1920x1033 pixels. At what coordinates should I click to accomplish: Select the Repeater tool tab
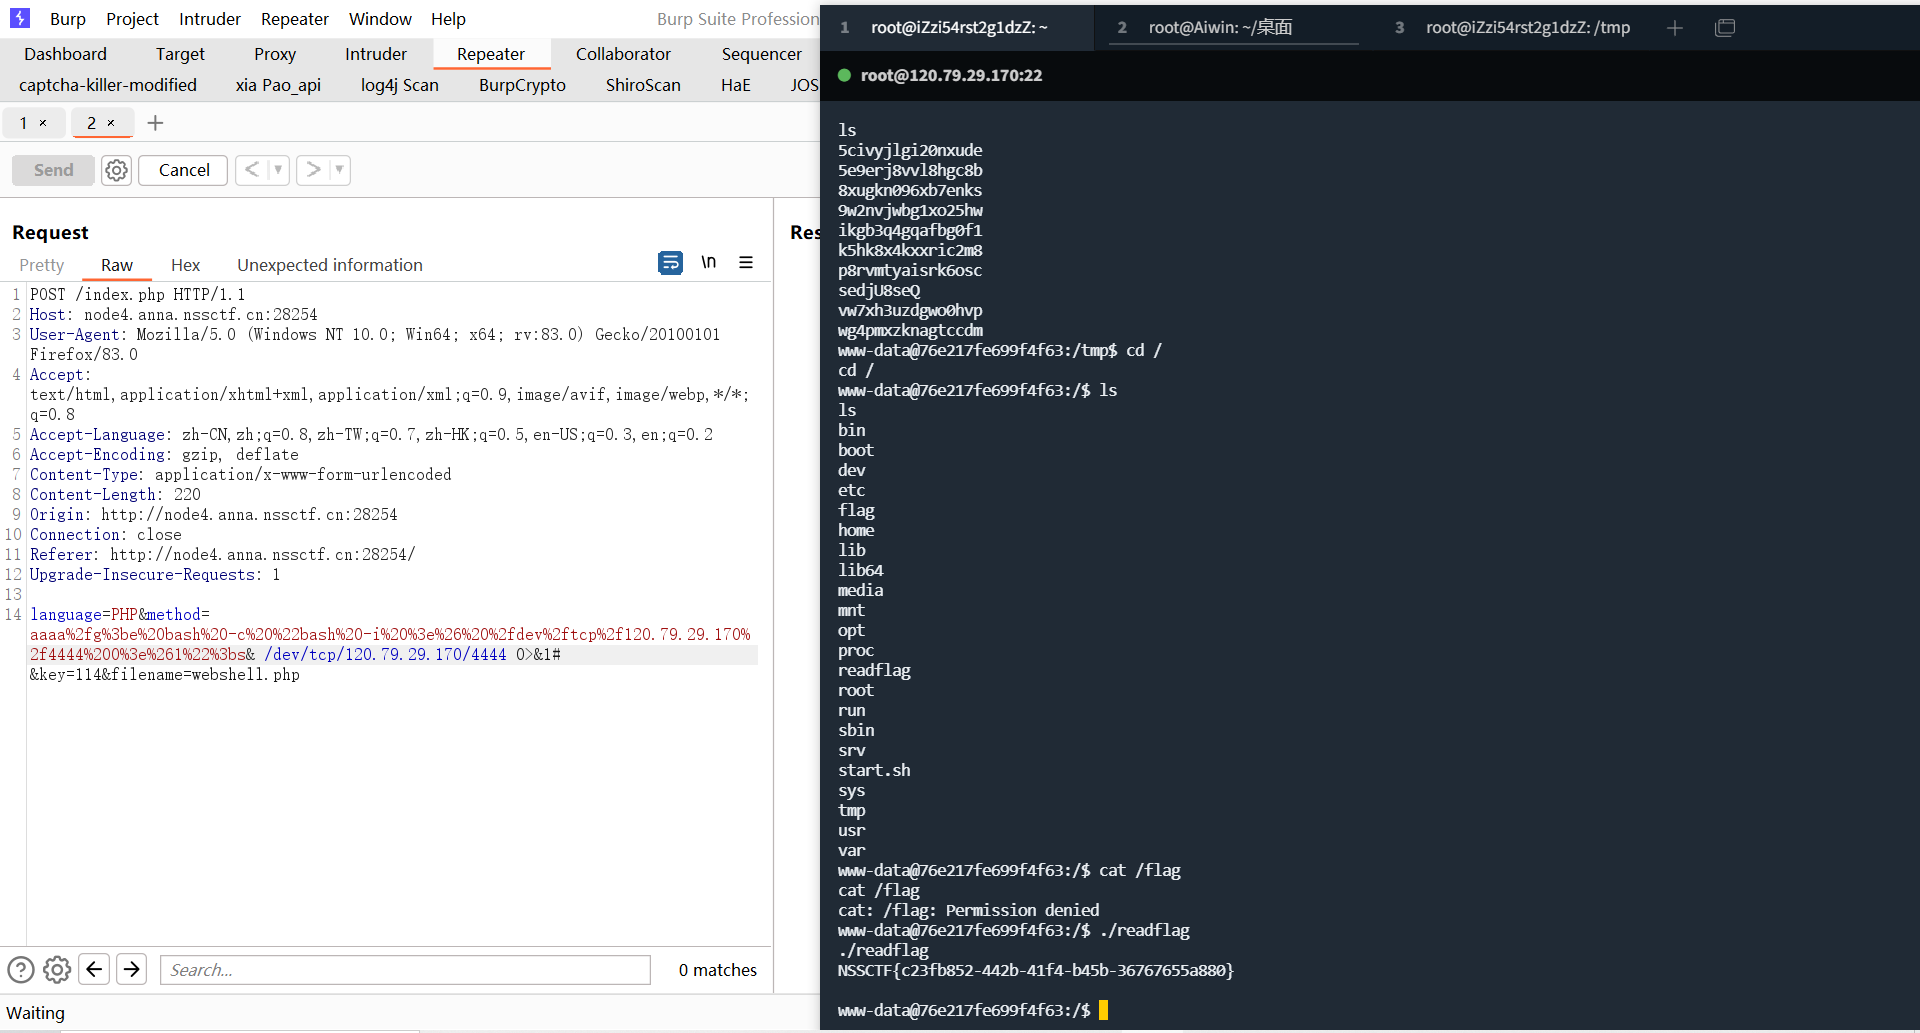click(x=491, y=54)
